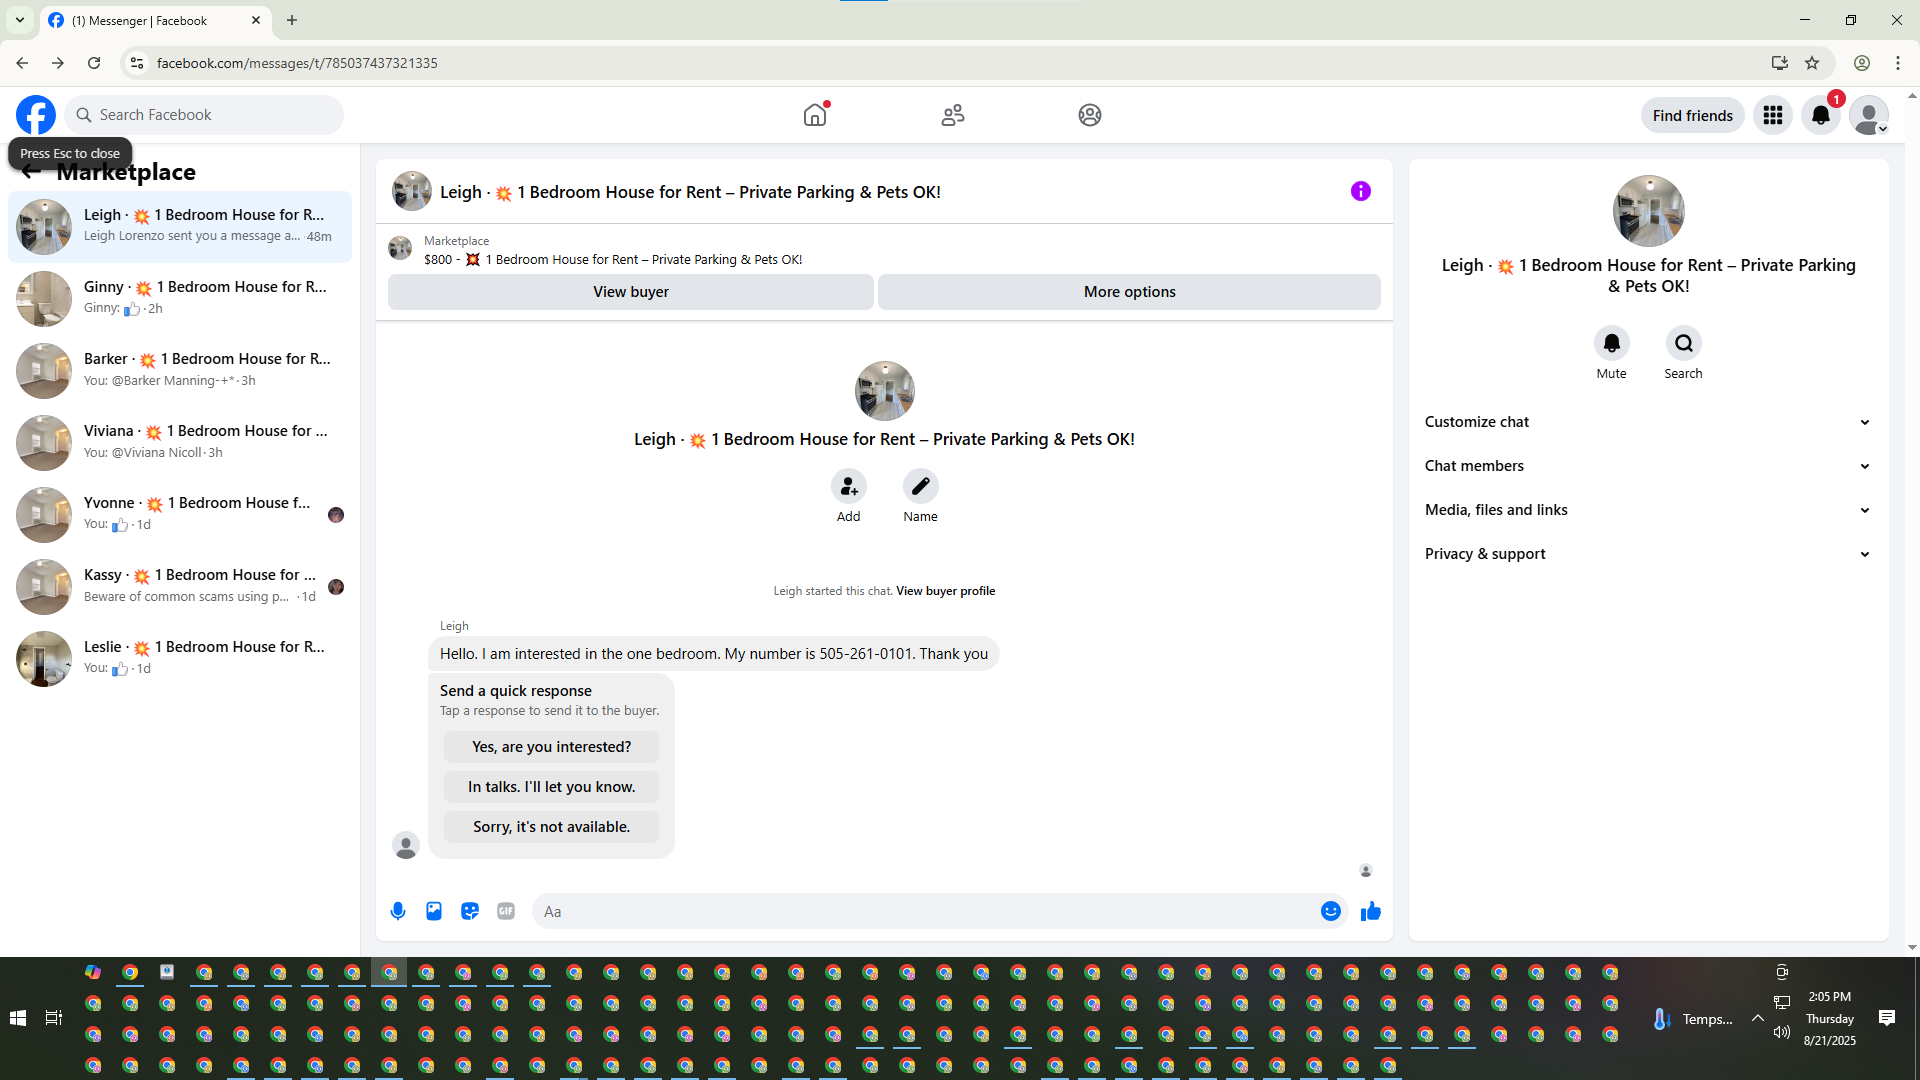Open the sticker picker icon

pyautogui.click(x=470, y=911)
